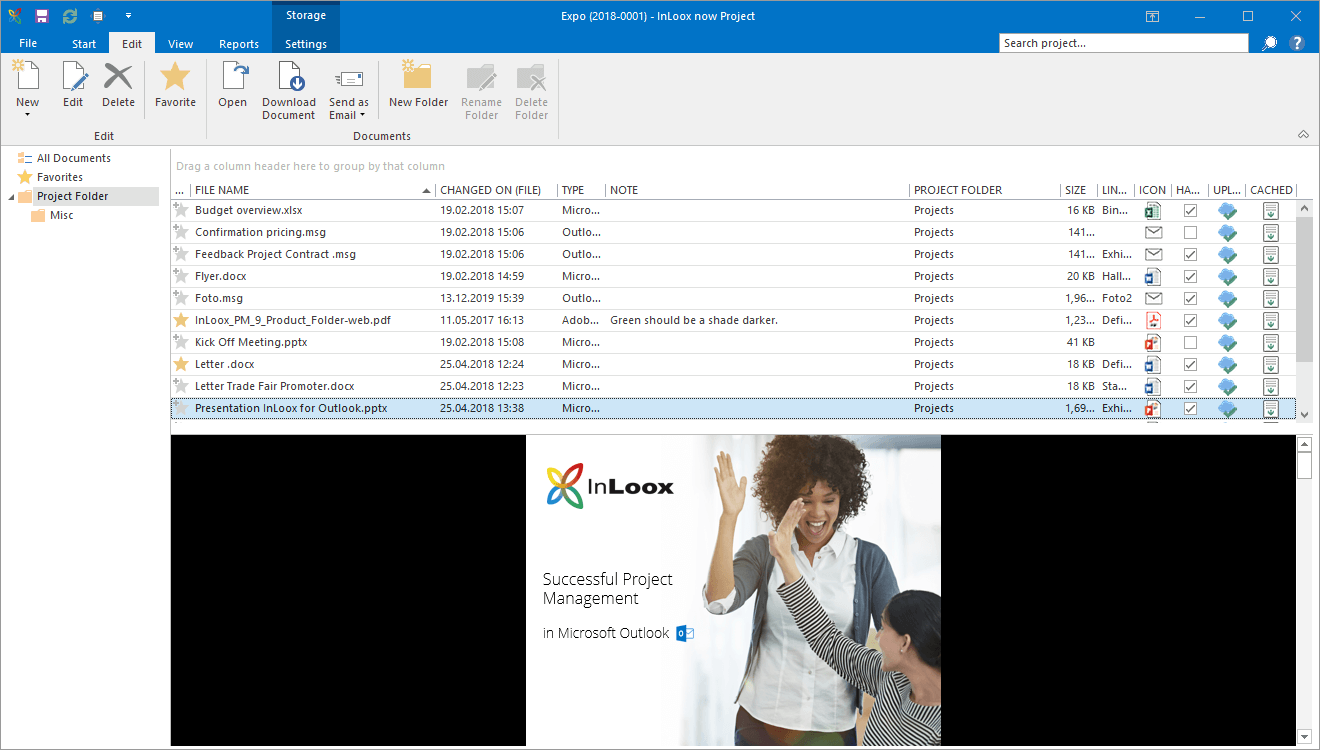Toggle checkbox for Feedback Project Contract .msg
This screenshot has height=750, width=1320.
point(1190,254)
